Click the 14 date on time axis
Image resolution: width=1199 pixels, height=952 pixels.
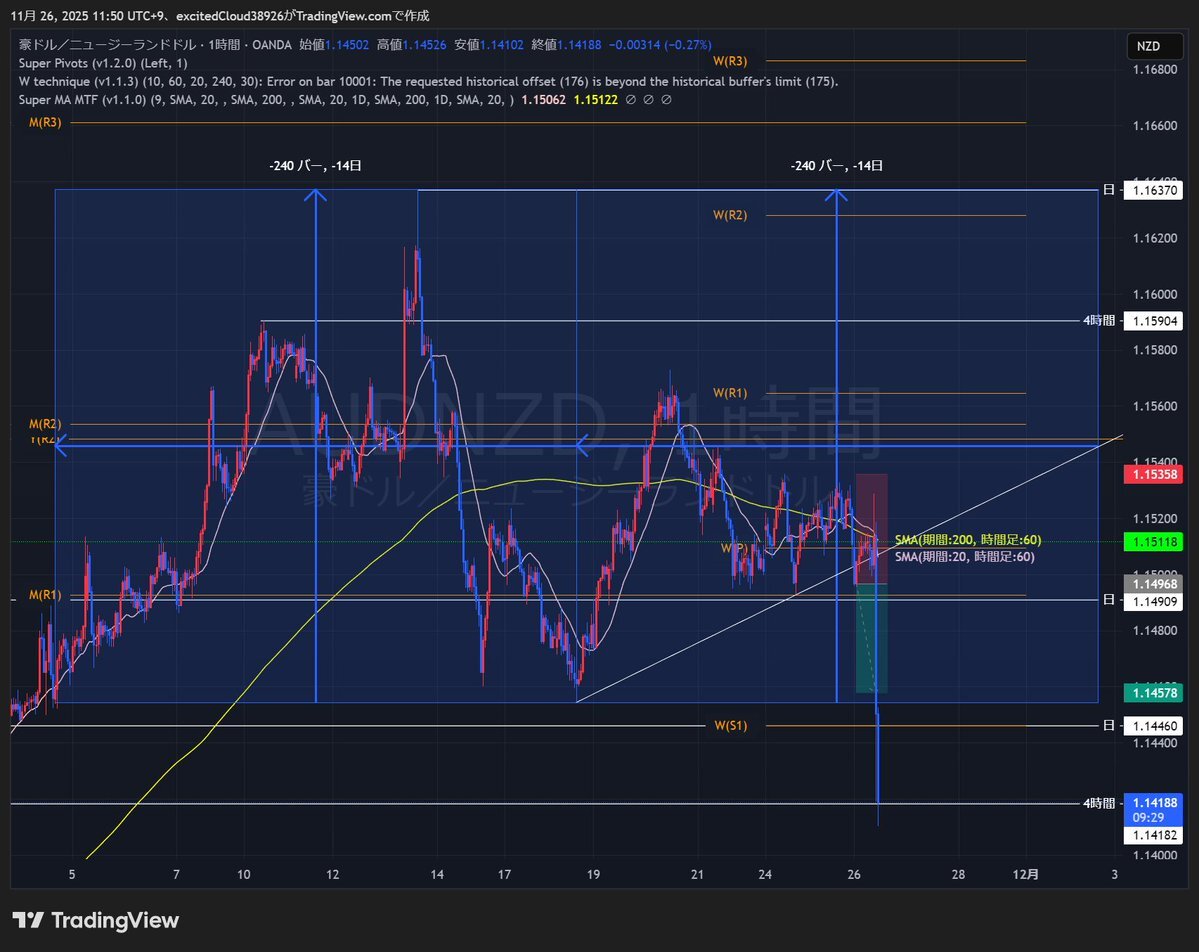tap(437, 874)
